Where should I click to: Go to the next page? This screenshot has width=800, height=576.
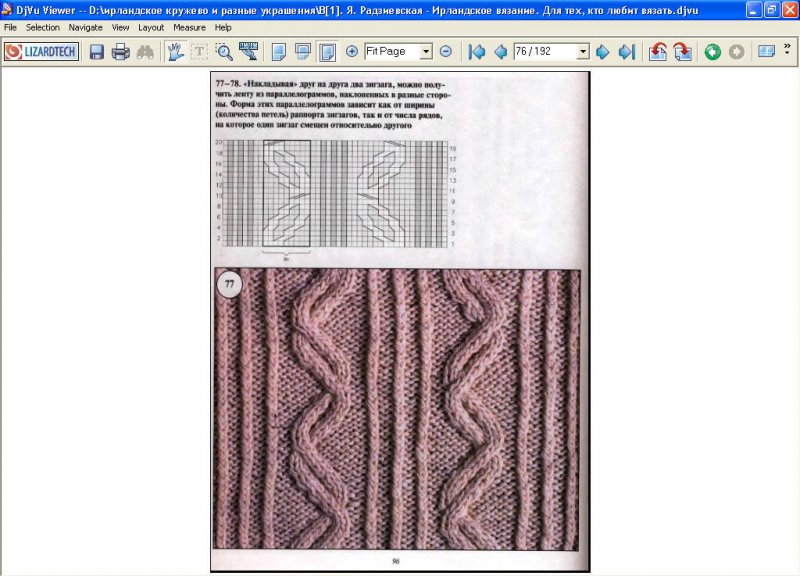[x=603, y=52]
